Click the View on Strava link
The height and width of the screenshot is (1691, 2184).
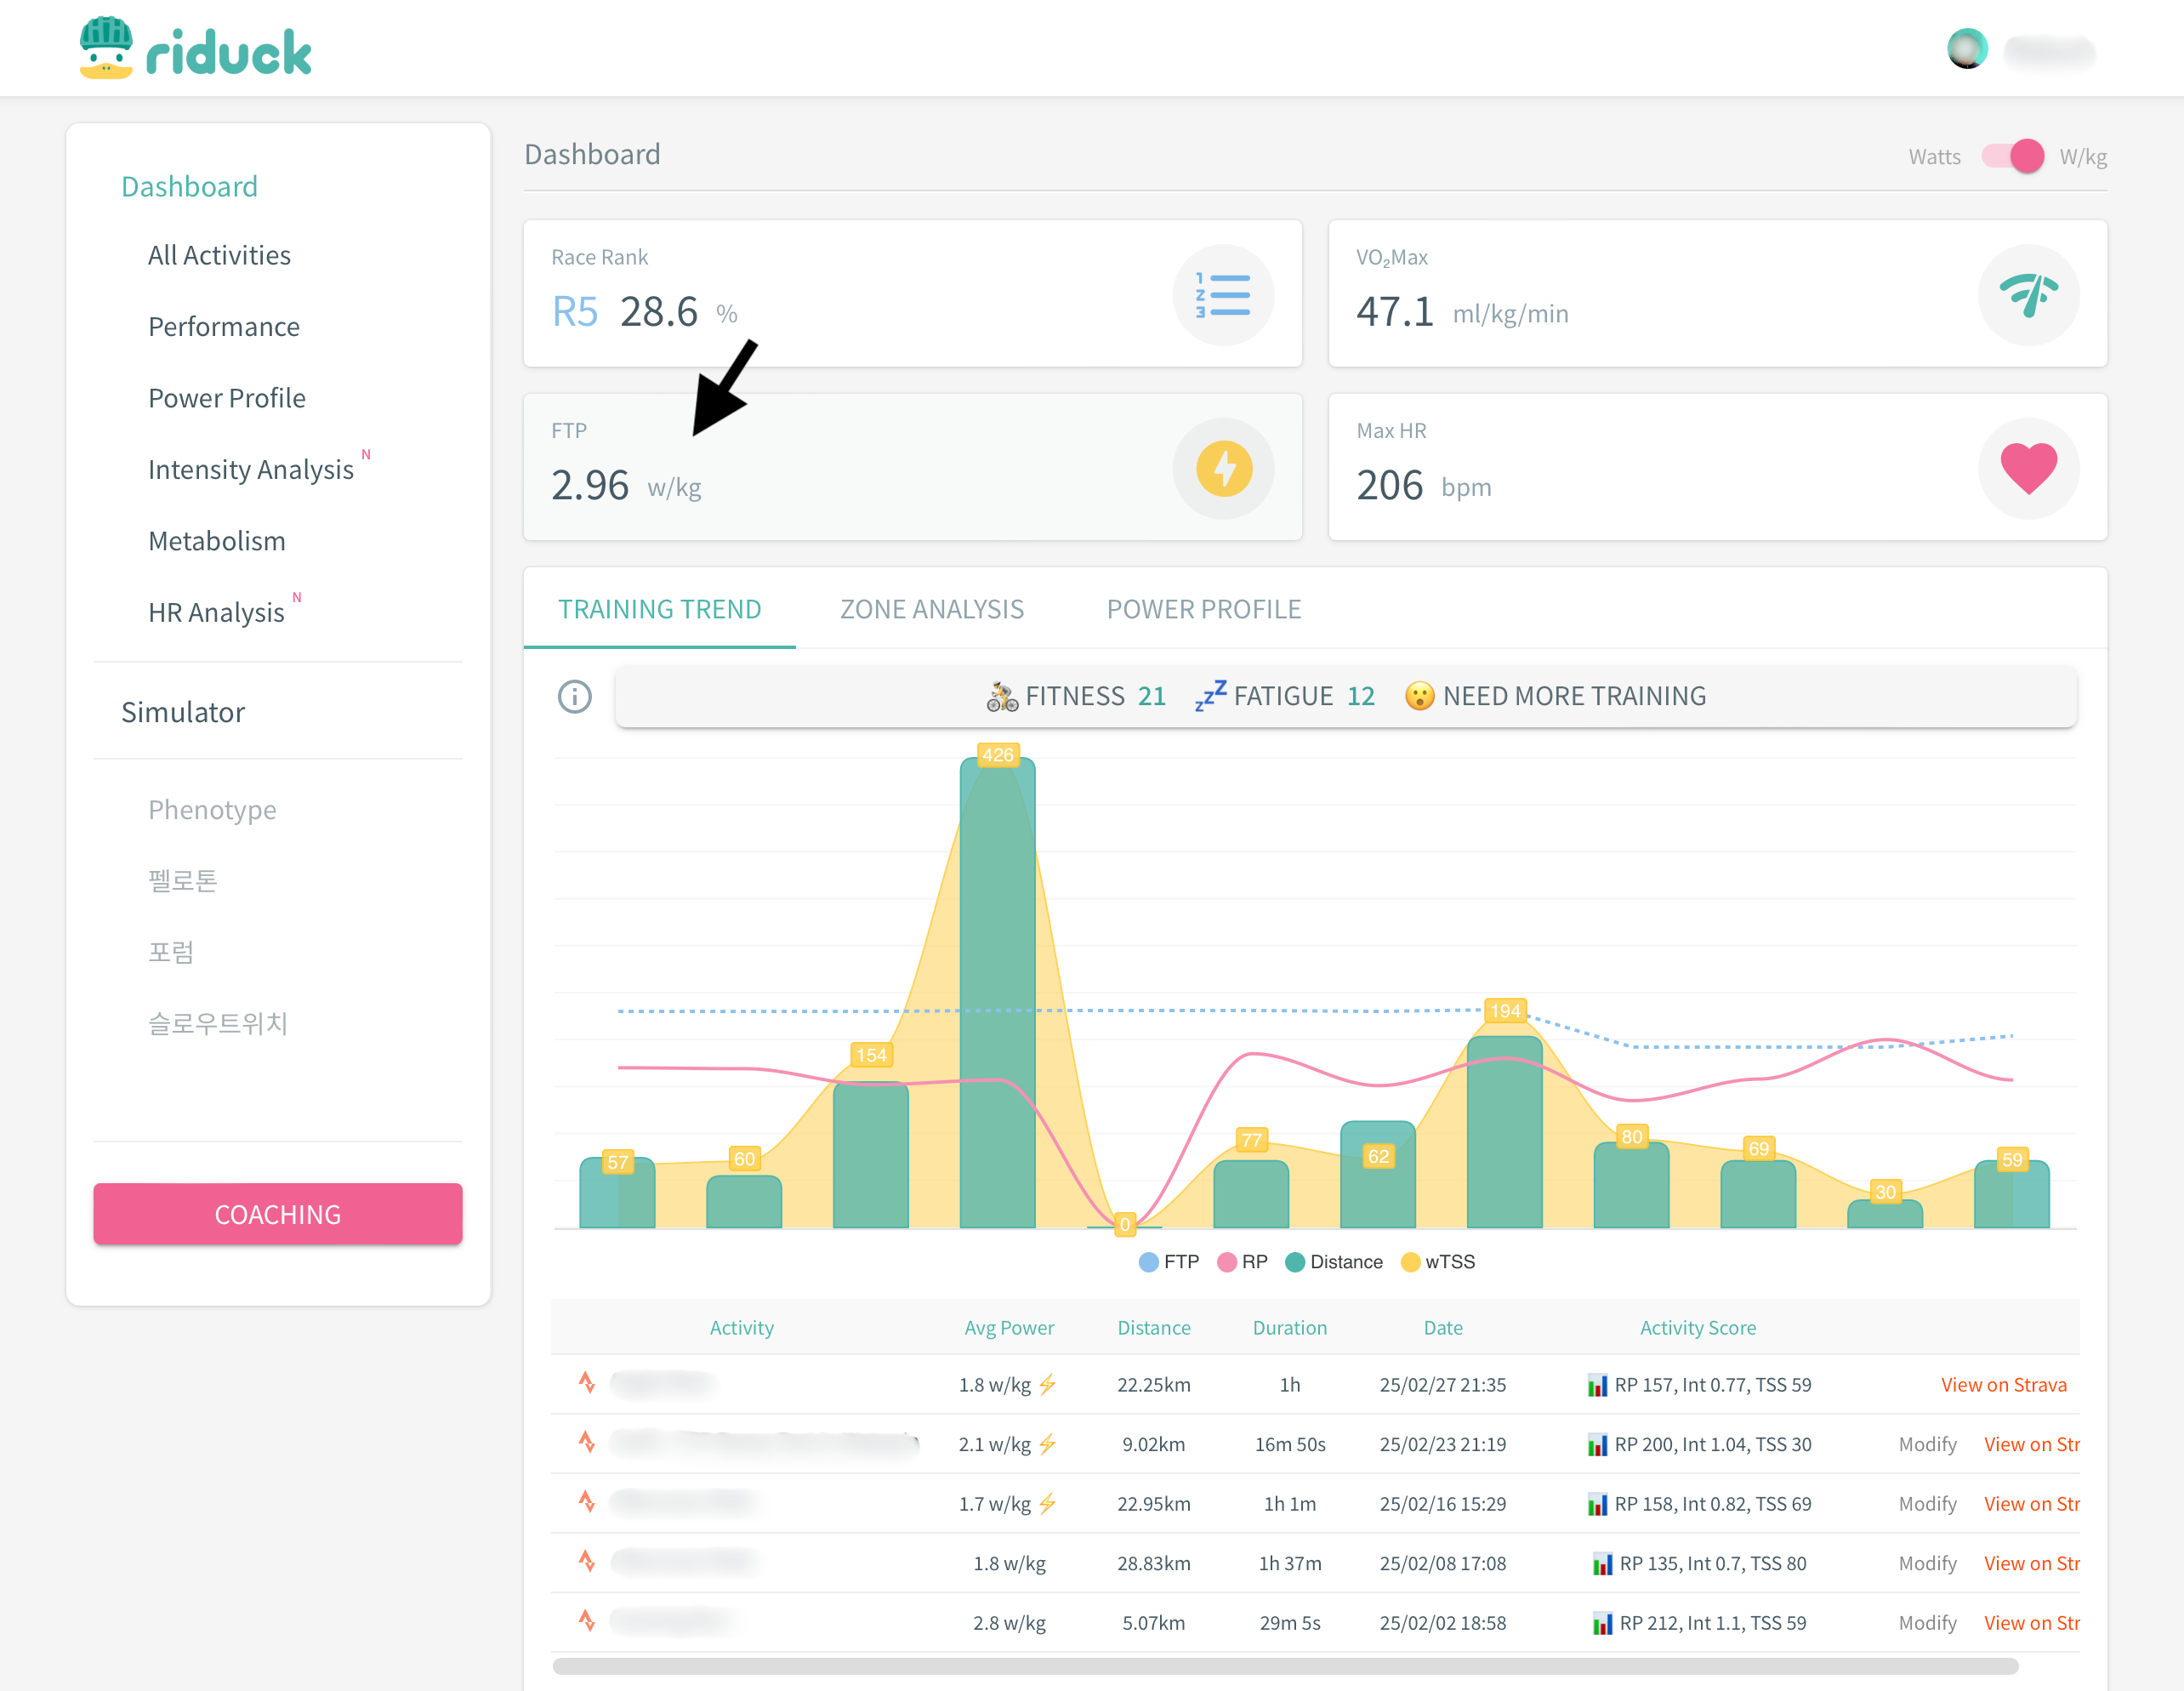[x=2003, y=1385]
